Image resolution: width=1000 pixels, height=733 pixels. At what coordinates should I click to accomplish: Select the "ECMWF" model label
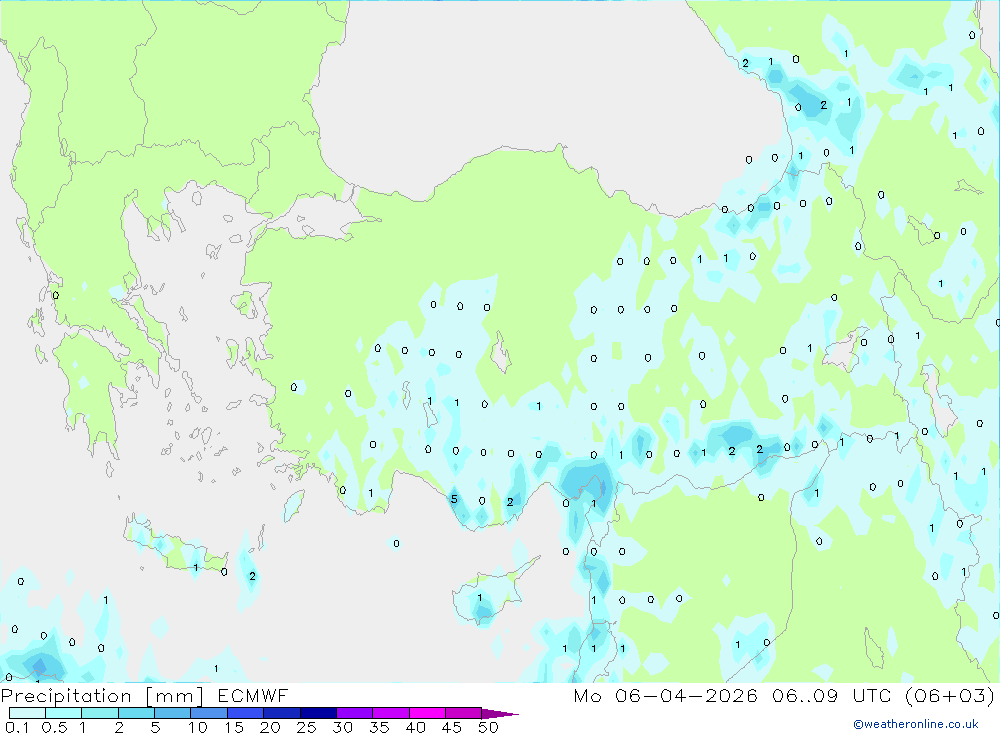pyautogui.click(x=253, y=695)
